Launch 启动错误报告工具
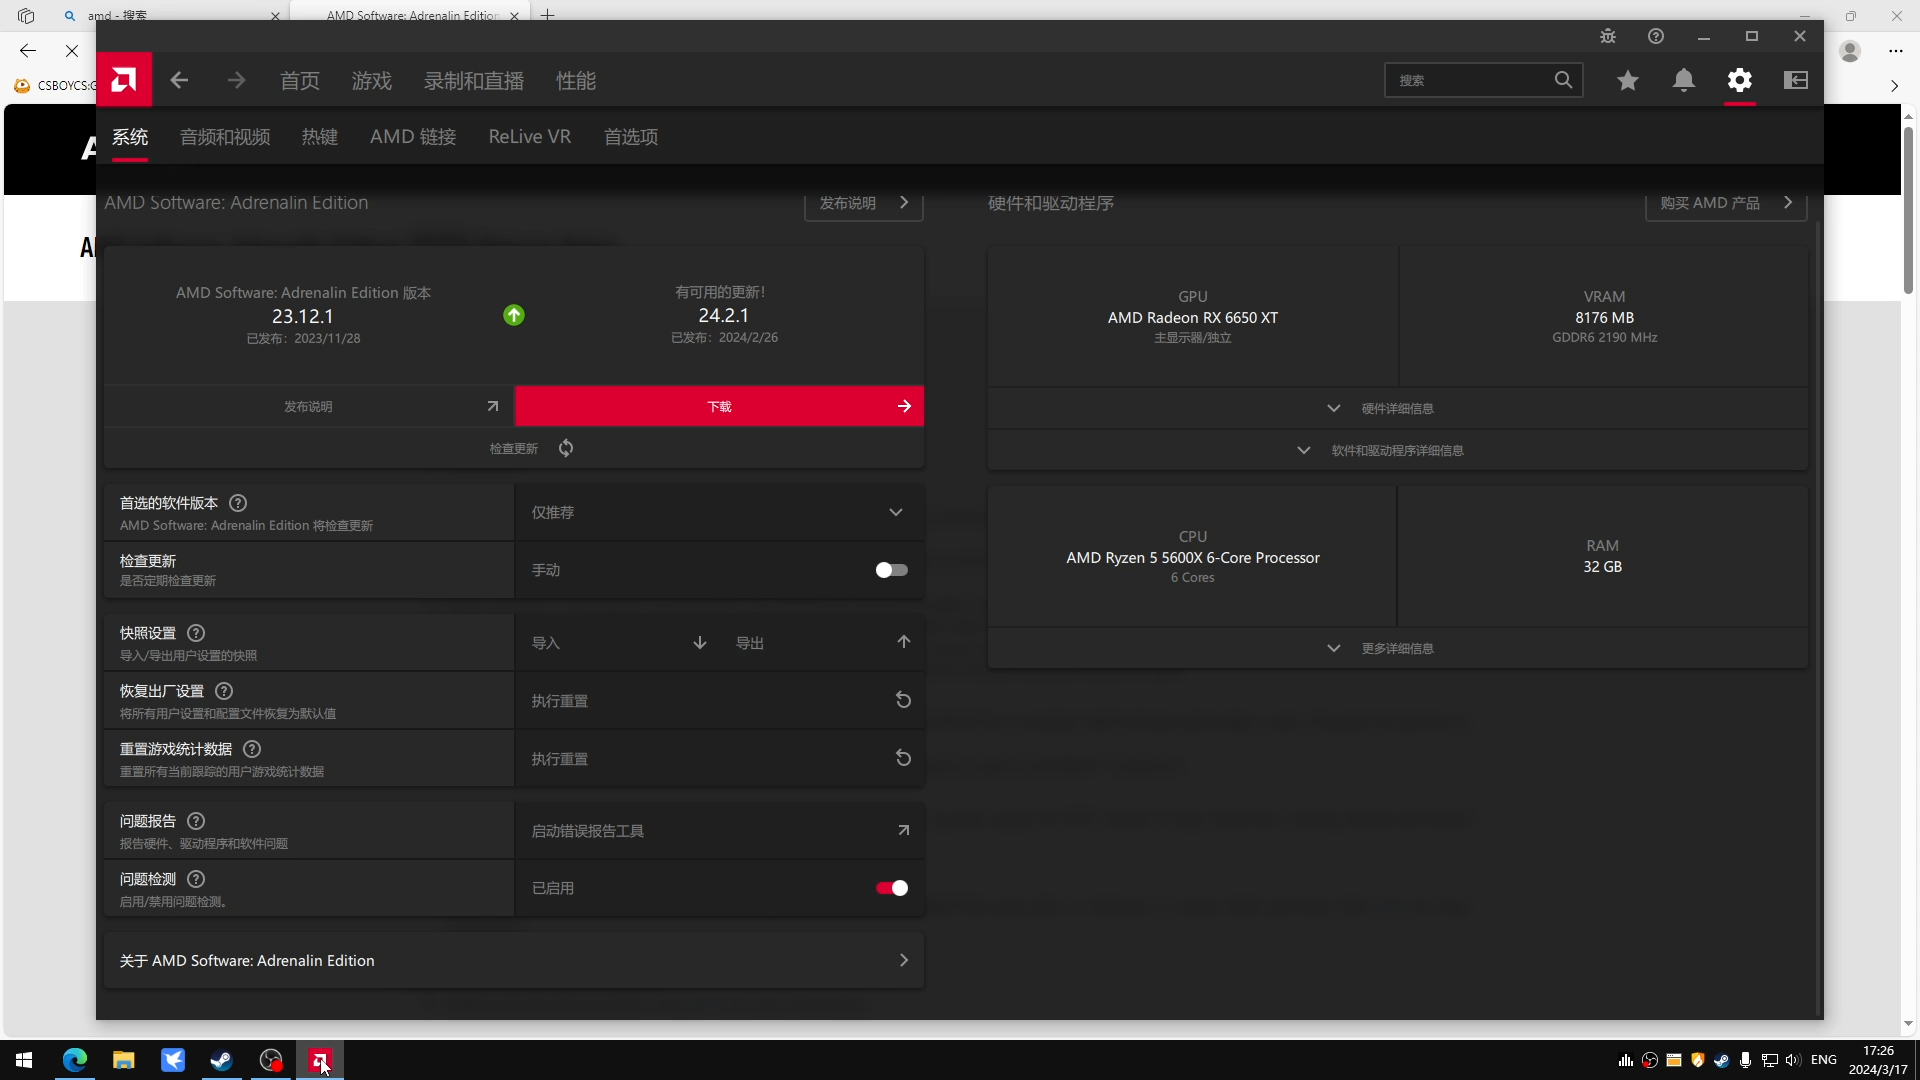The image size is (1920, 1080). pyautogui.click(x=719, y=830)
